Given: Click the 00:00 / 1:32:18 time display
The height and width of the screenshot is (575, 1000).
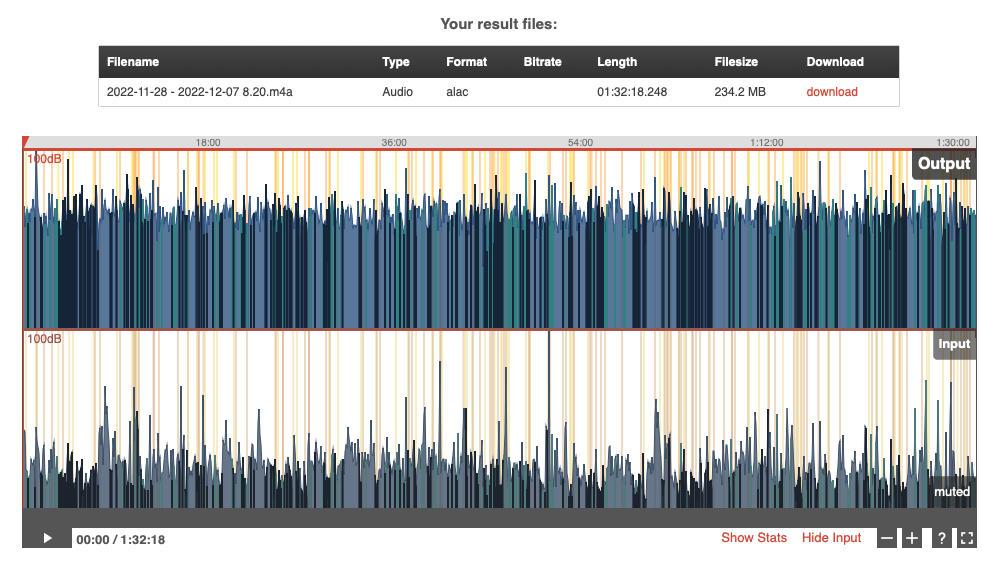Looking at the screenshot, I should click(121, 539).
